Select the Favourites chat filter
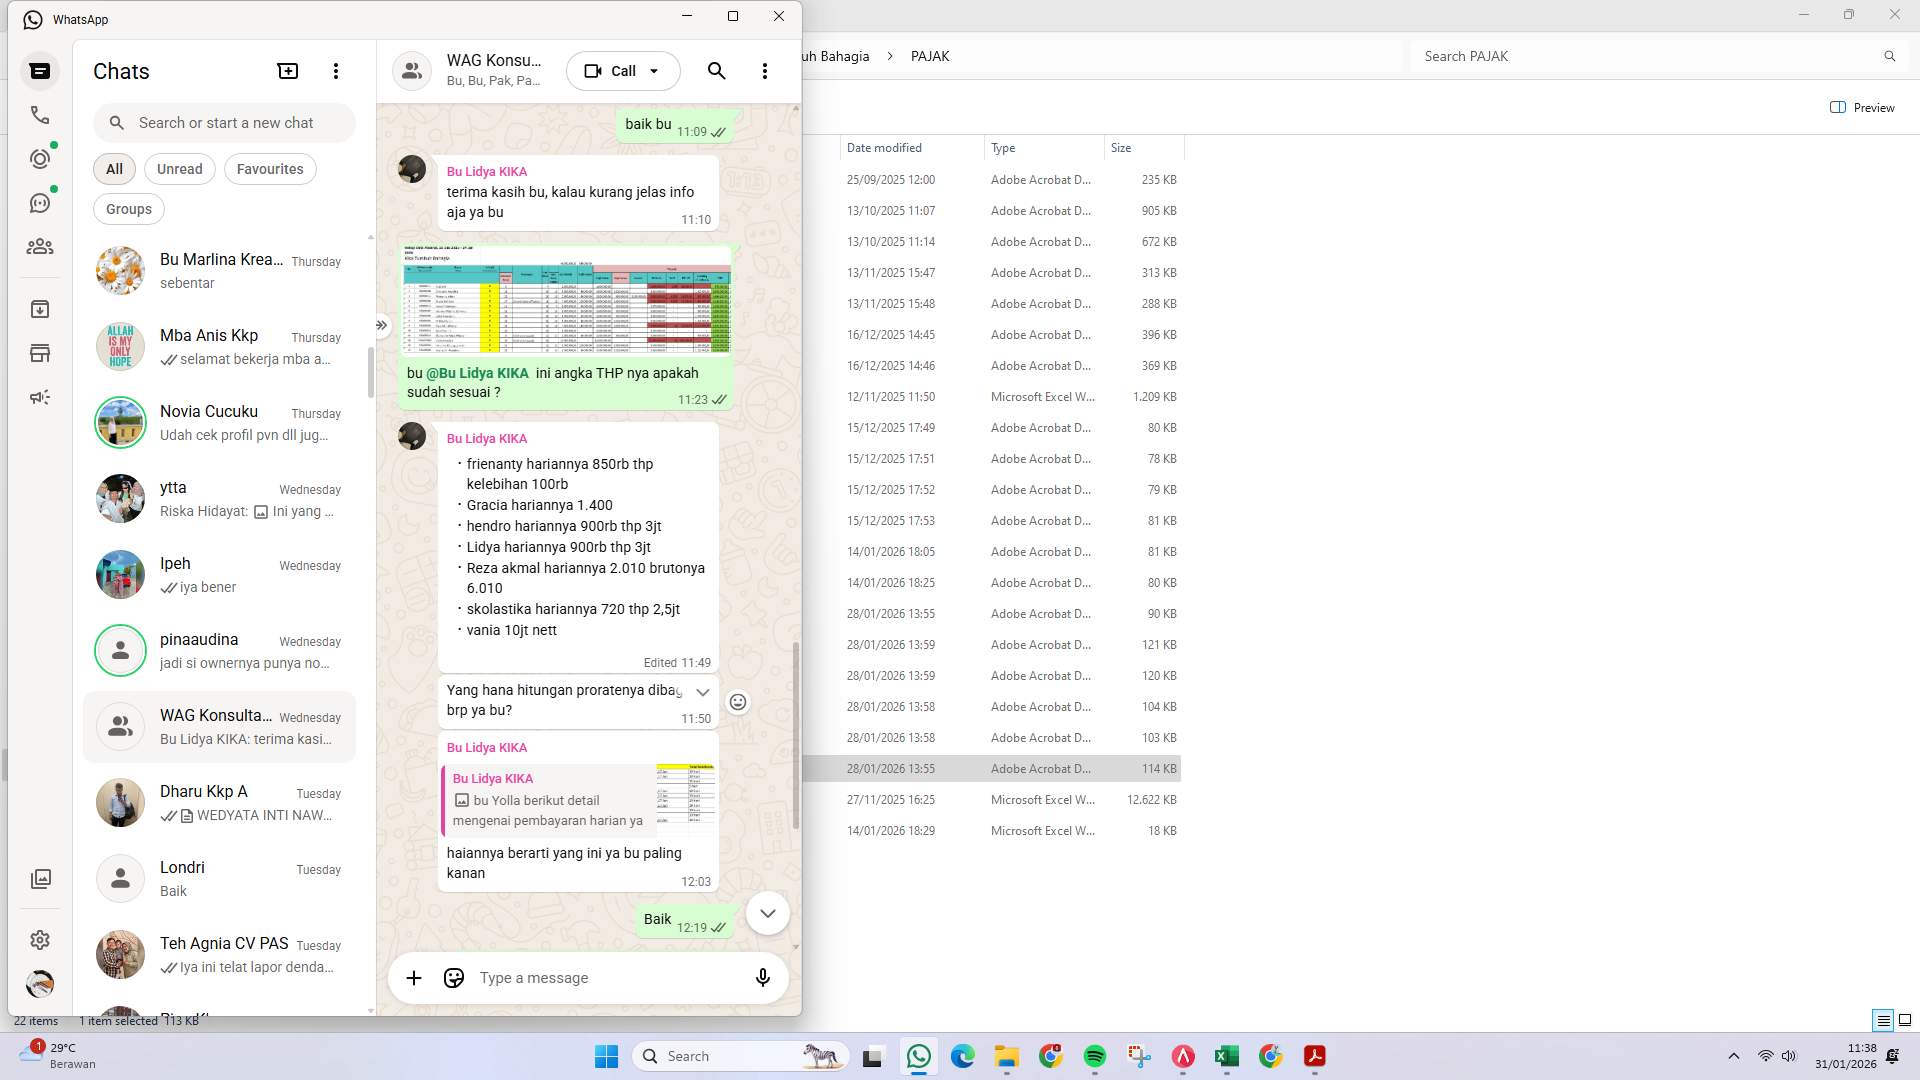 (269, 169)
